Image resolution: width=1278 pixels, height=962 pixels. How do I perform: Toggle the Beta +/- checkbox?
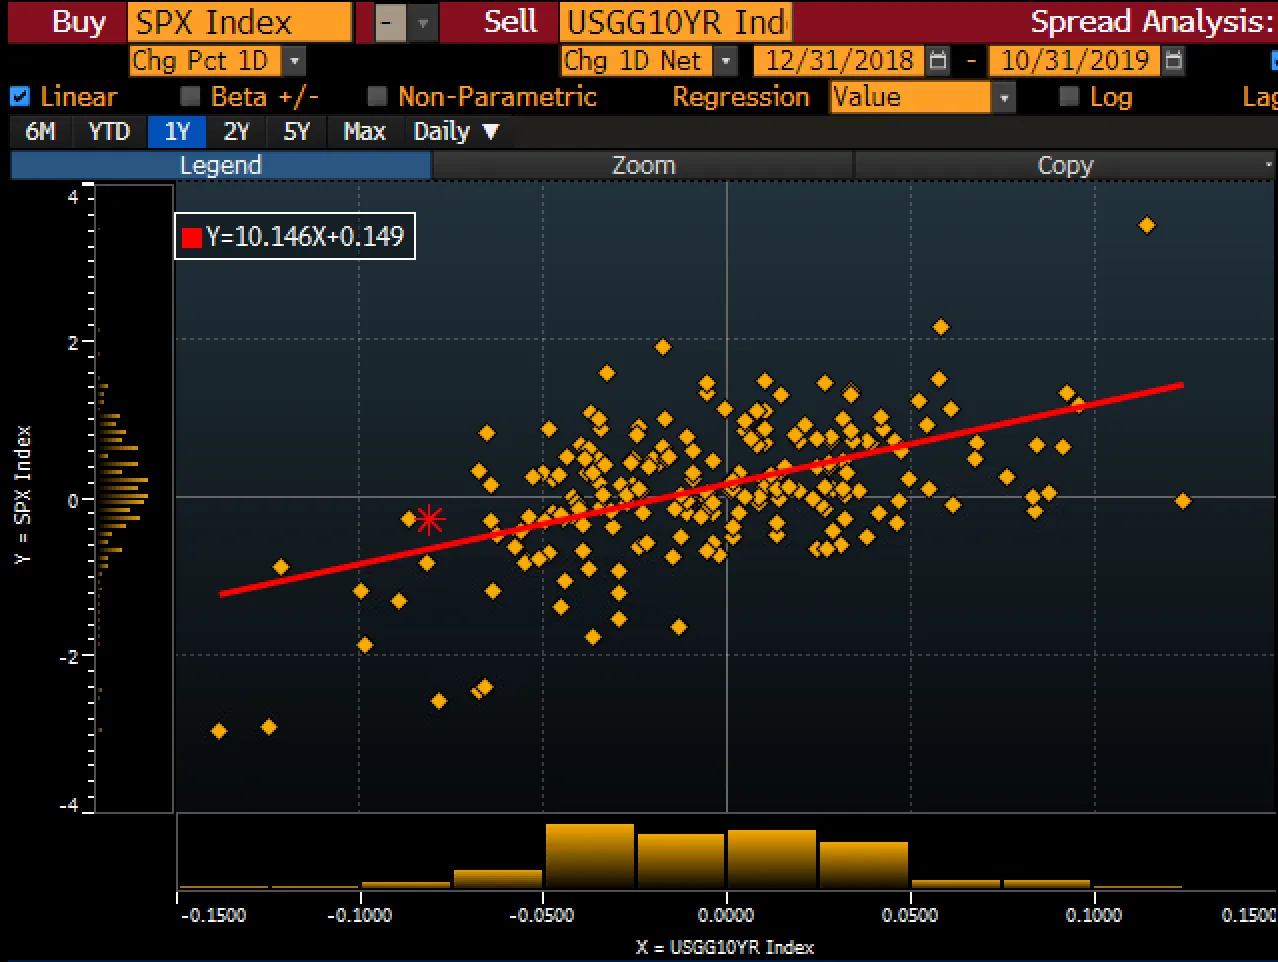click(190, 97)
